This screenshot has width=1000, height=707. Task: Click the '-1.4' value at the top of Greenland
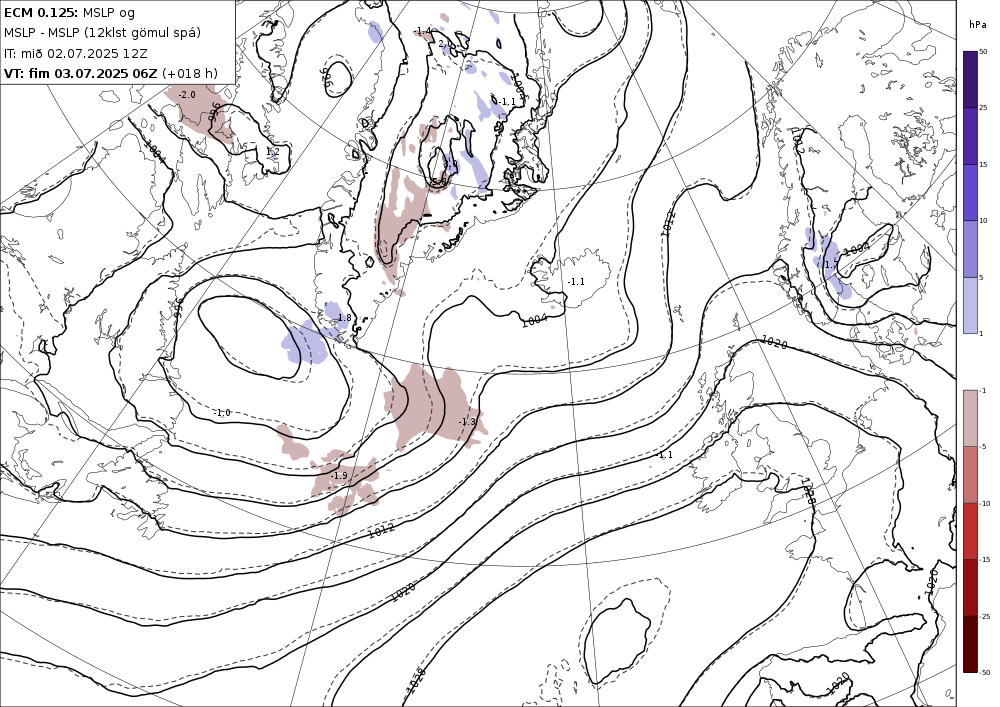tap(422, 31)
